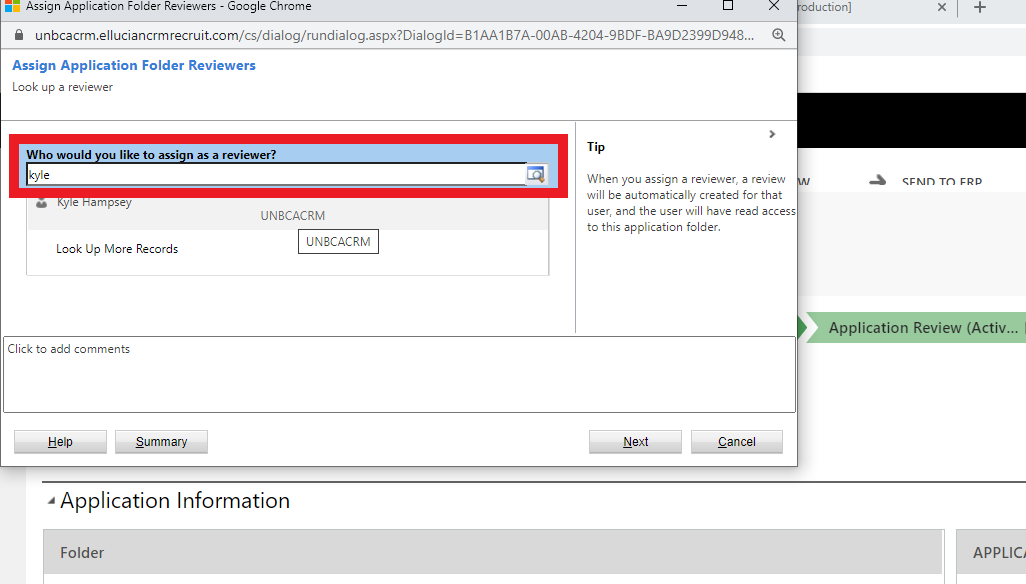Click the Send to ERP arrow icon
Image resolution: width=1026 pixels, height=584 pixels.
pos(878,180)
